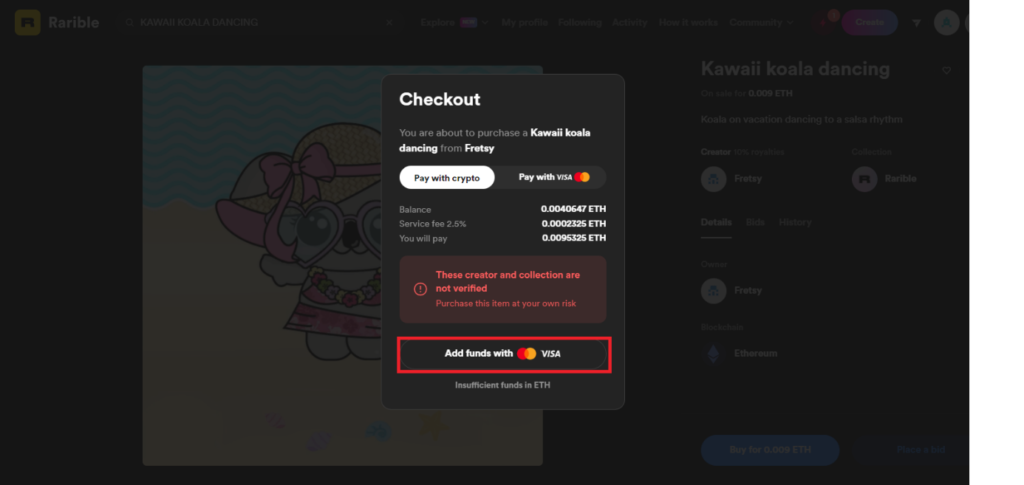
Task: Open the notifications bell icon
Action: tap(824, 23)
